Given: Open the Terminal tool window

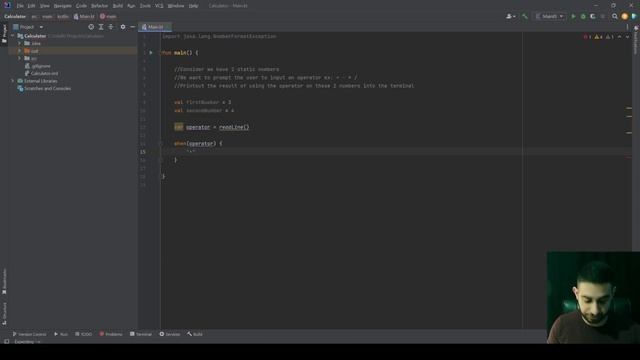Looking at the screenshot, I should click(x=140, y=334).
